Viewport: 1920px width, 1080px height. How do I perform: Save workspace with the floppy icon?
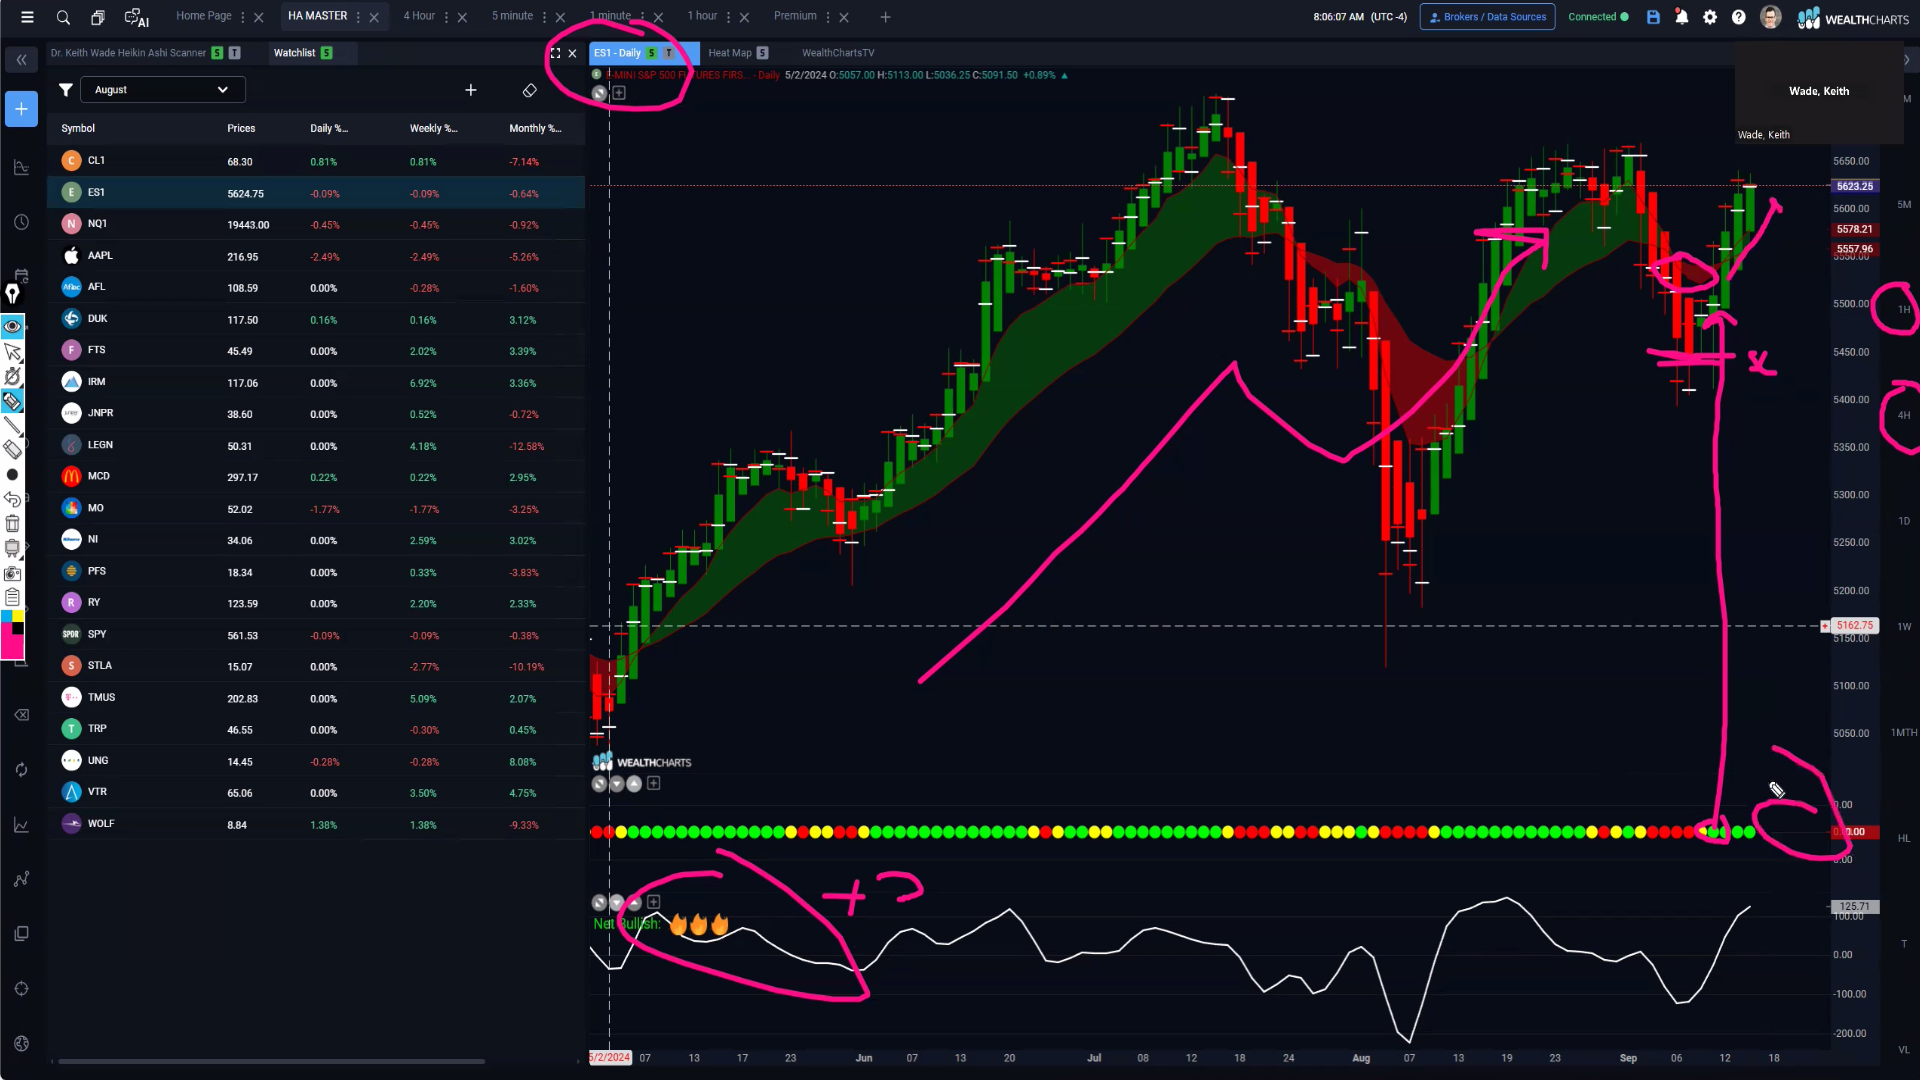(1653, 17)
